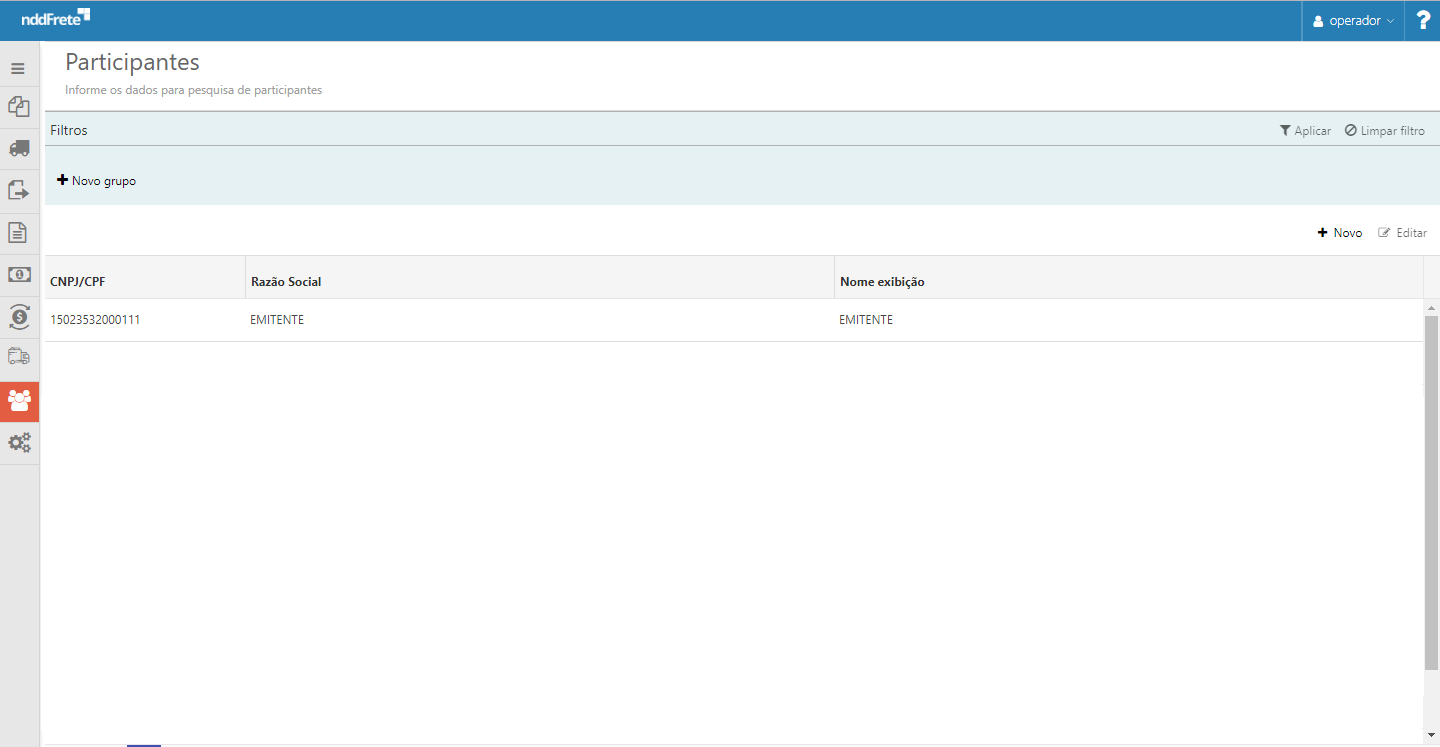
Task: Click the export arrow sidebar icon
Action: tap(18, 190)
